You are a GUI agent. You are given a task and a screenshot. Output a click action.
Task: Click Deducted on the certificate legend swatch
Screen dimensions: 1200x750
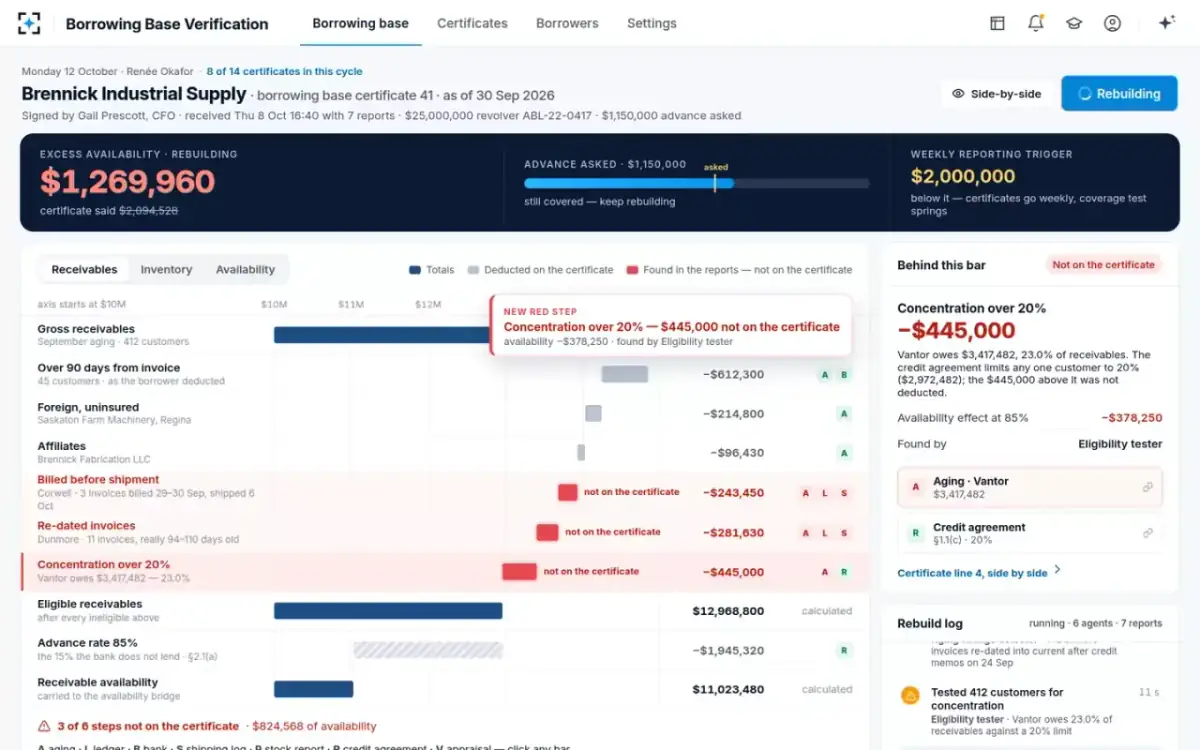click(x=474, y=270)
